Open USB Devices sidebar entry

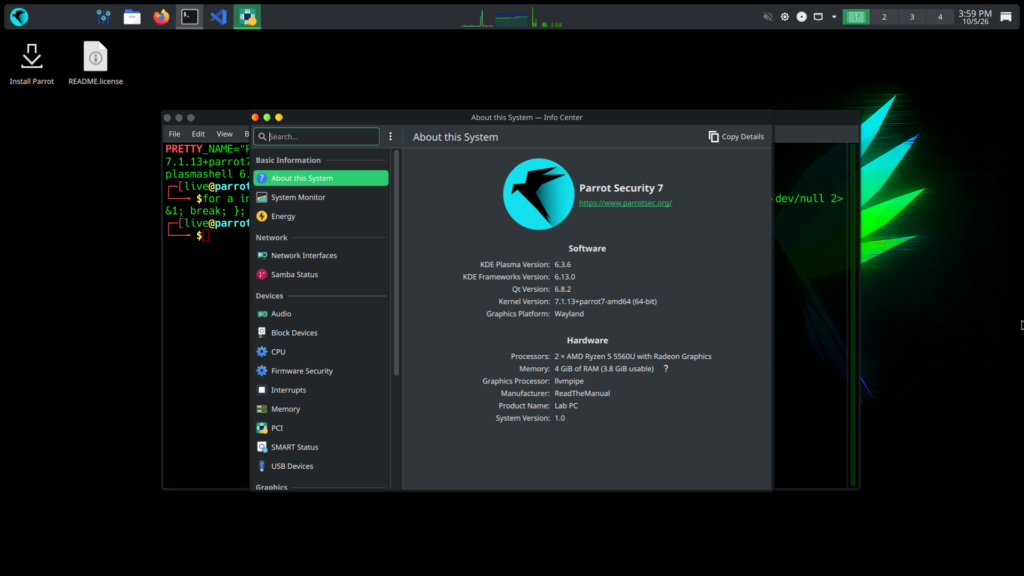[321, 466]
